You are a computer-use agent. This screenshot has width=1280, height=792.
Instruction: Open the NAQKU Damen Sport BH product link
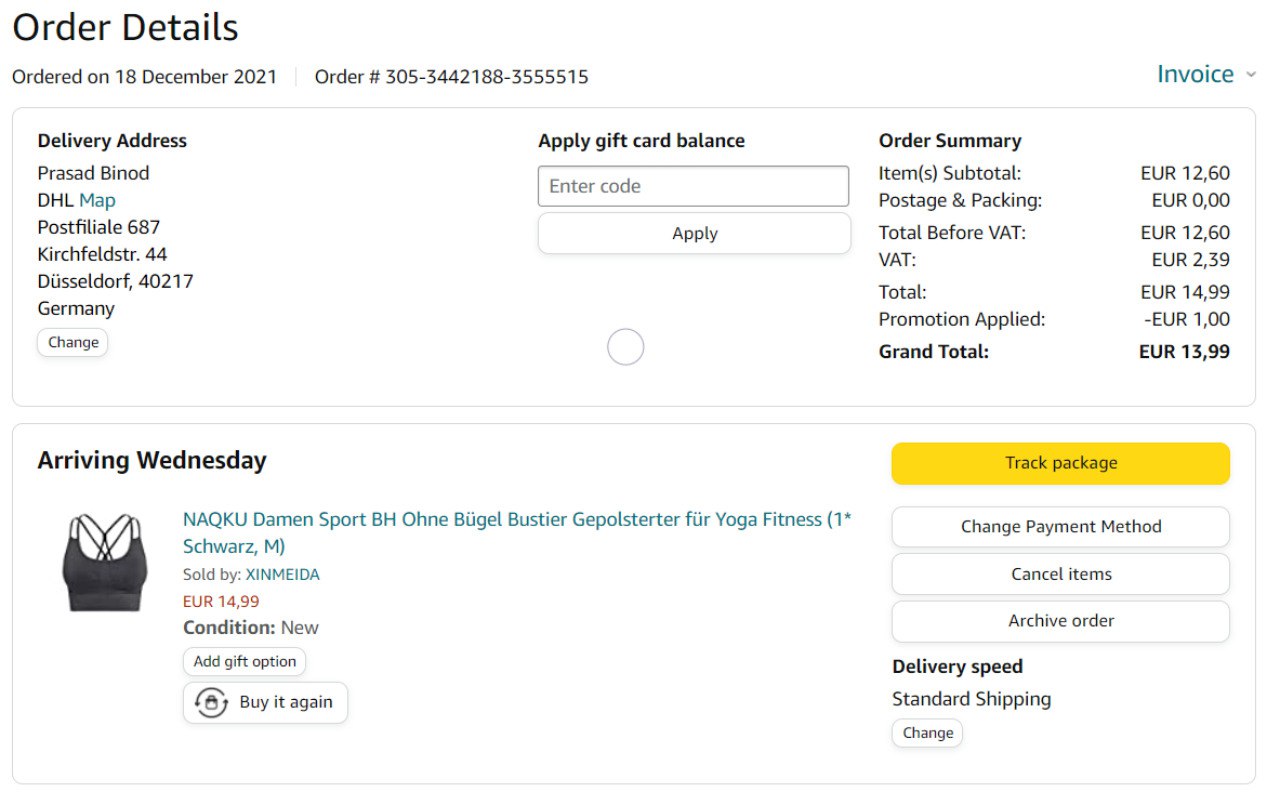click(x=516, y=520)
